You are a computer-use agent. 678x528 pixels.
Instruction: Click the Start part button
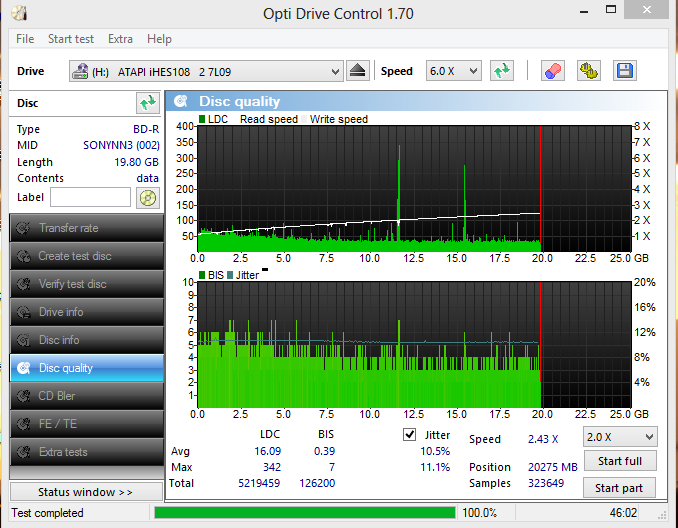pyautogui.click(x=619, y=488)
